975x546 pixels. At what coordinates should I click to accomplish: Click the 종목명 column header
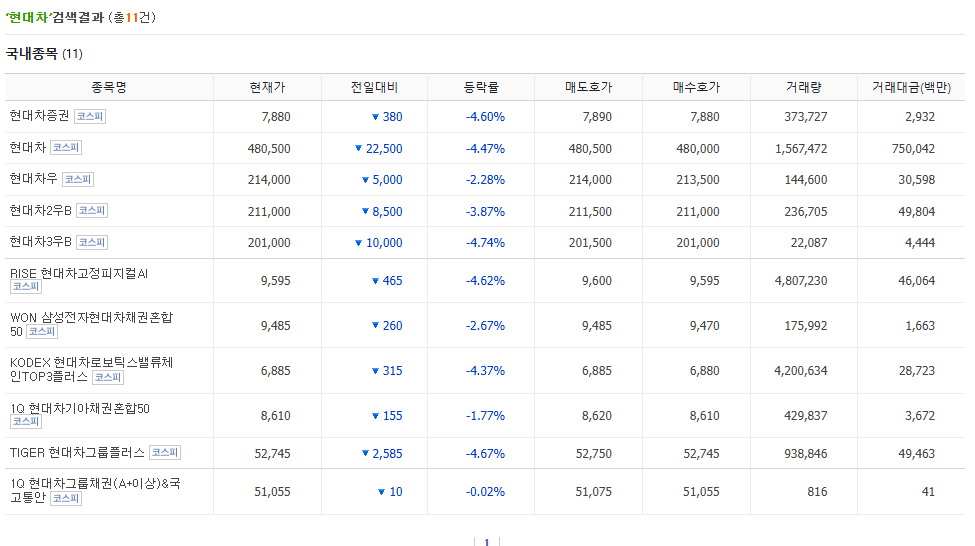(109, 87)
